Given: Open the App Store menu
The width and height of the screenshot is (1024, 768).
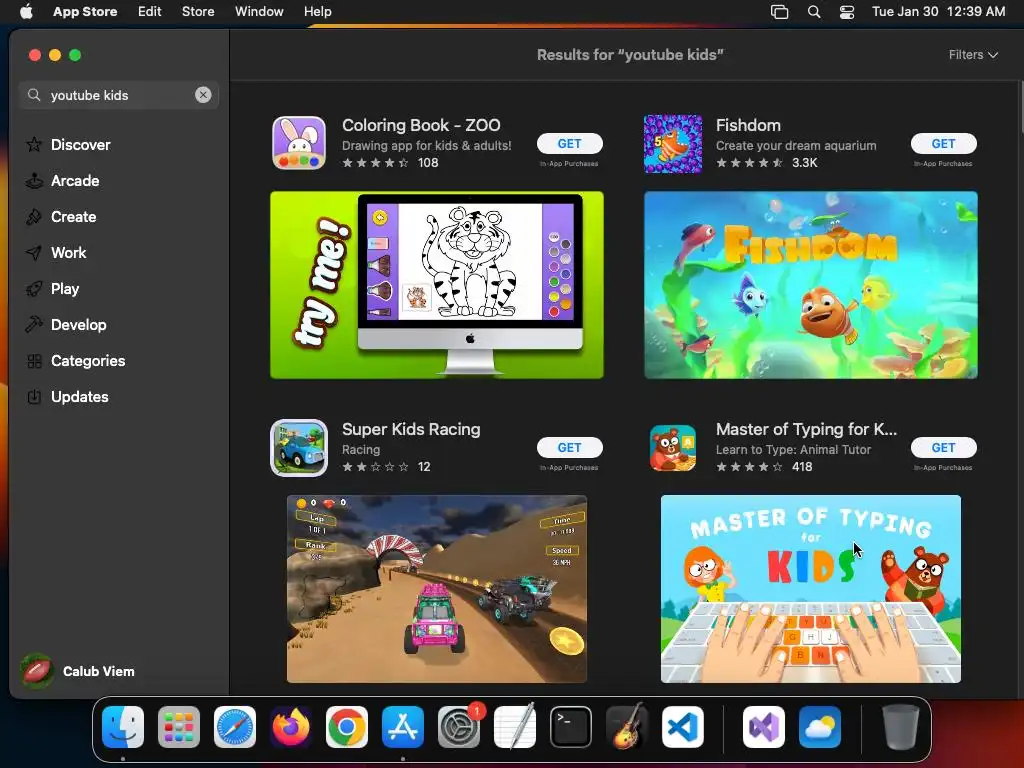Looking at the screenshot, I should [85, 11].
